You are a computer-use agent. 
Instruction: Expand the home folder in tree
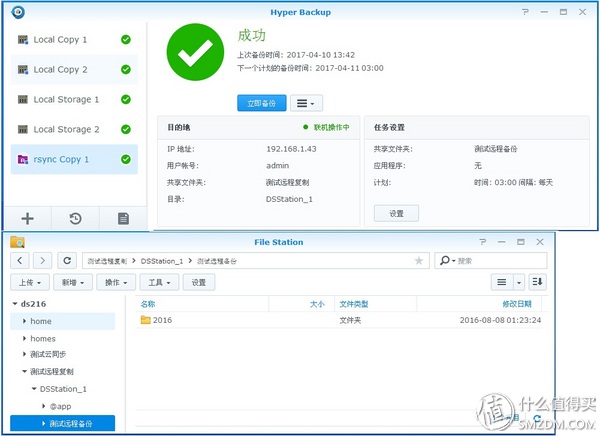(x=24, y=321)
